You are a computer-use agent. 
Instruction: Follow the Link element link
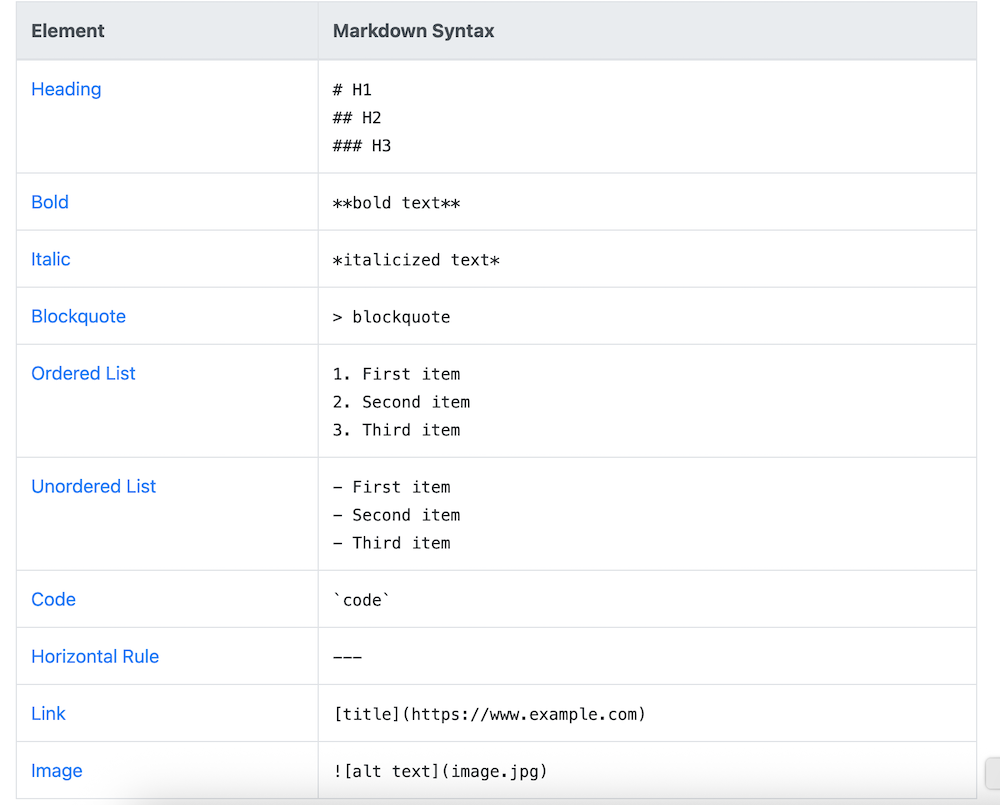(48, 713)
